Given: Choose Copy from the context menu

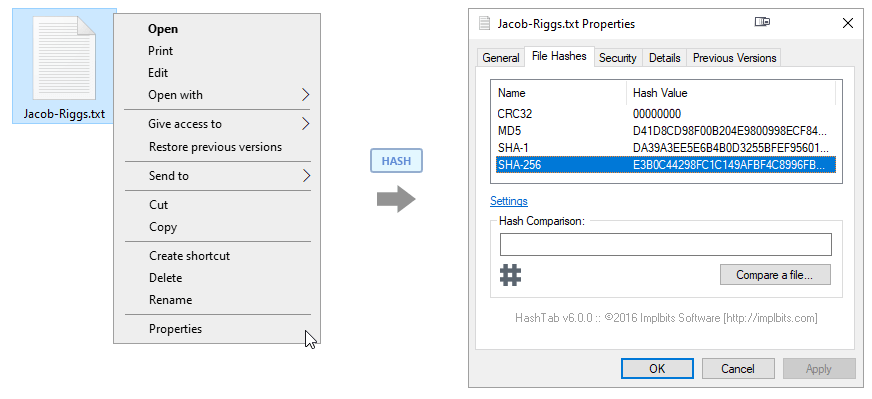Looking at the screenshot, I should [163, 227].
